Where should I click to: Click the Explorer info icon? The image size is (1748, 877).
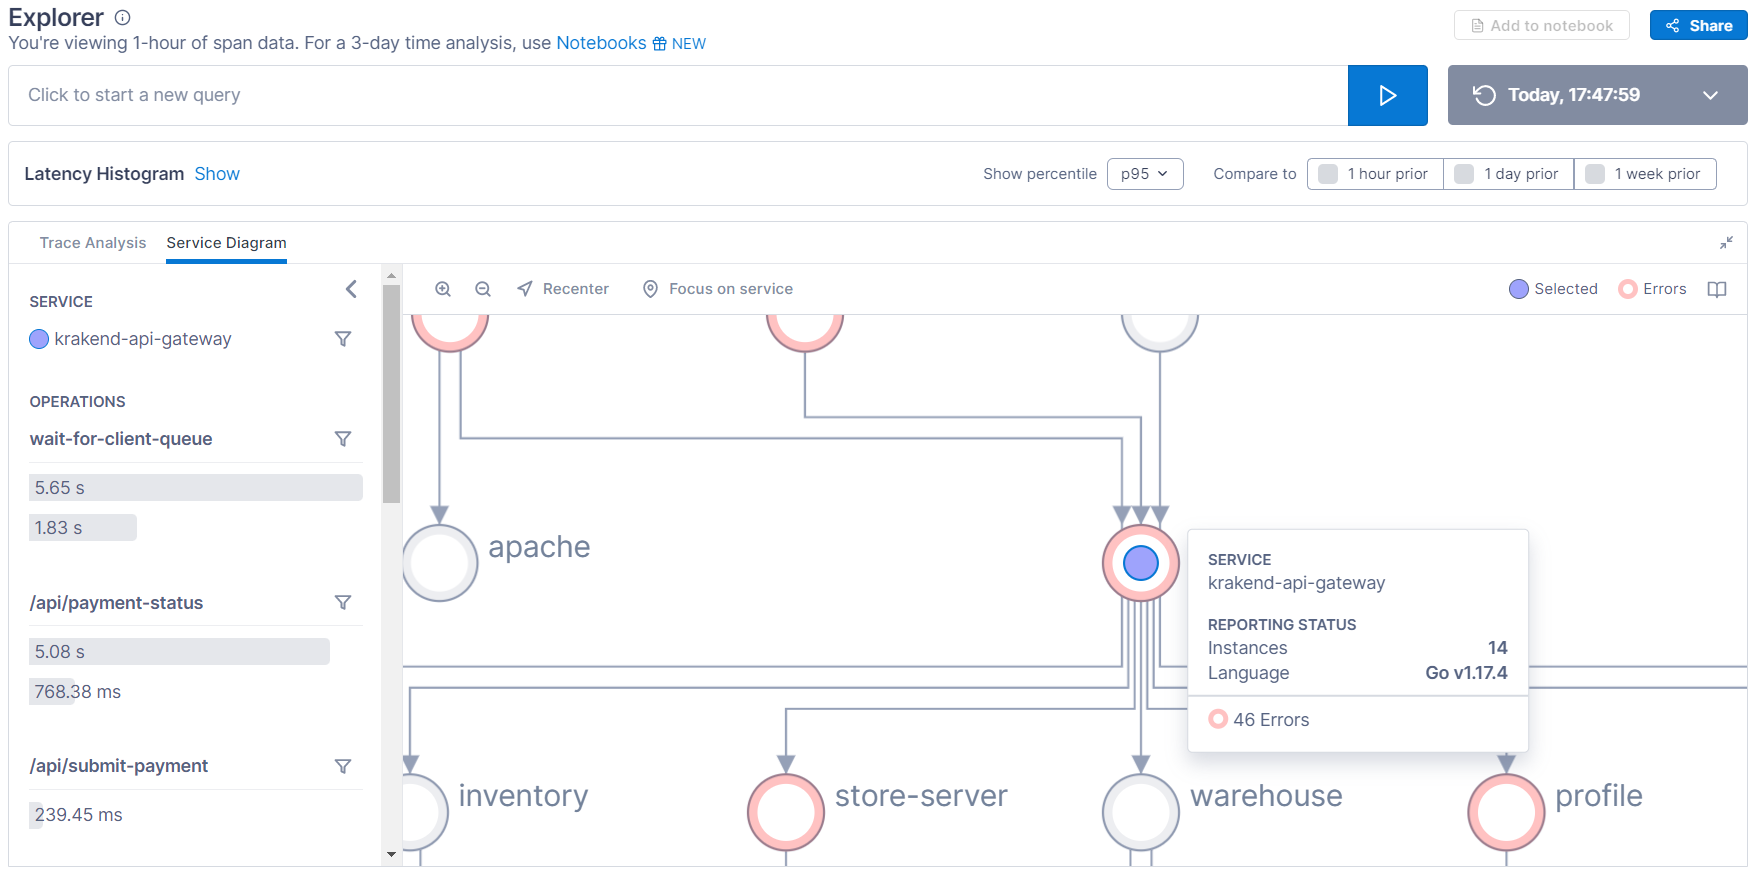coord(122,18)
